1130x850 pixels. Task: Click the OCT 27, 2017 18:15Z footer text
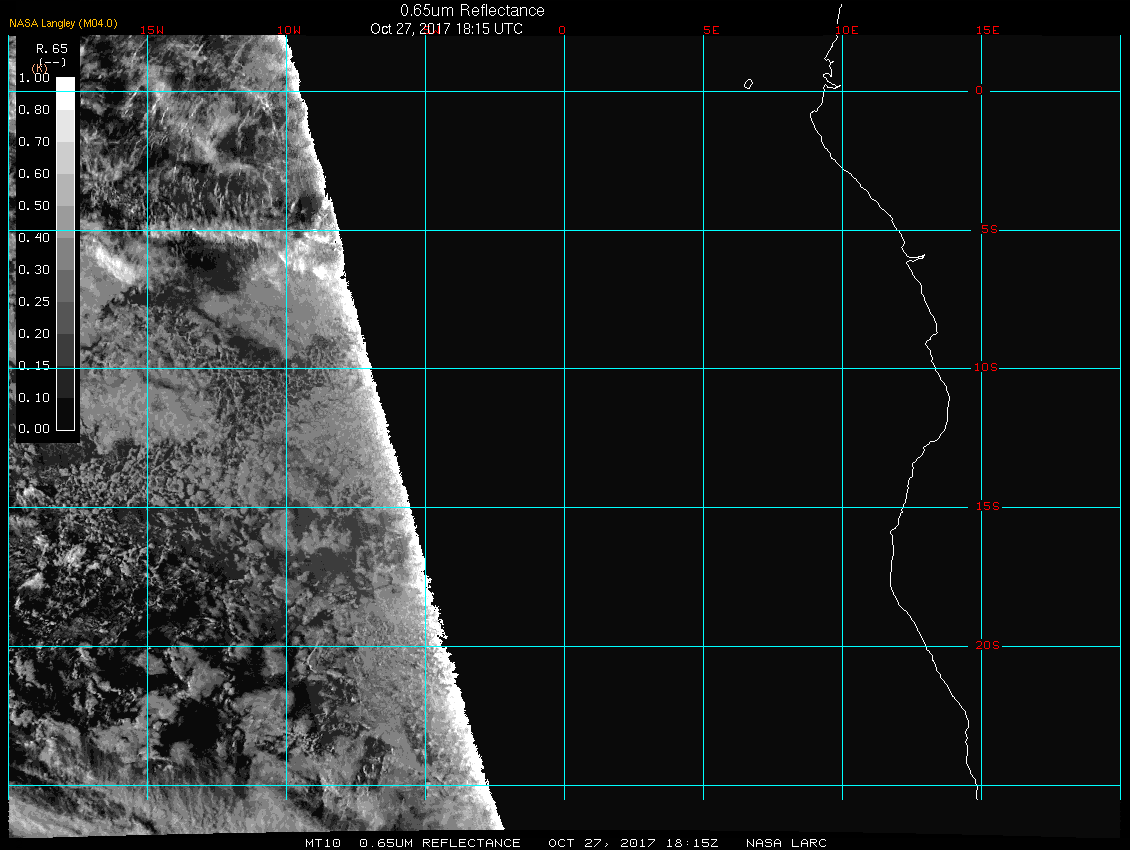tap(633, 843)
